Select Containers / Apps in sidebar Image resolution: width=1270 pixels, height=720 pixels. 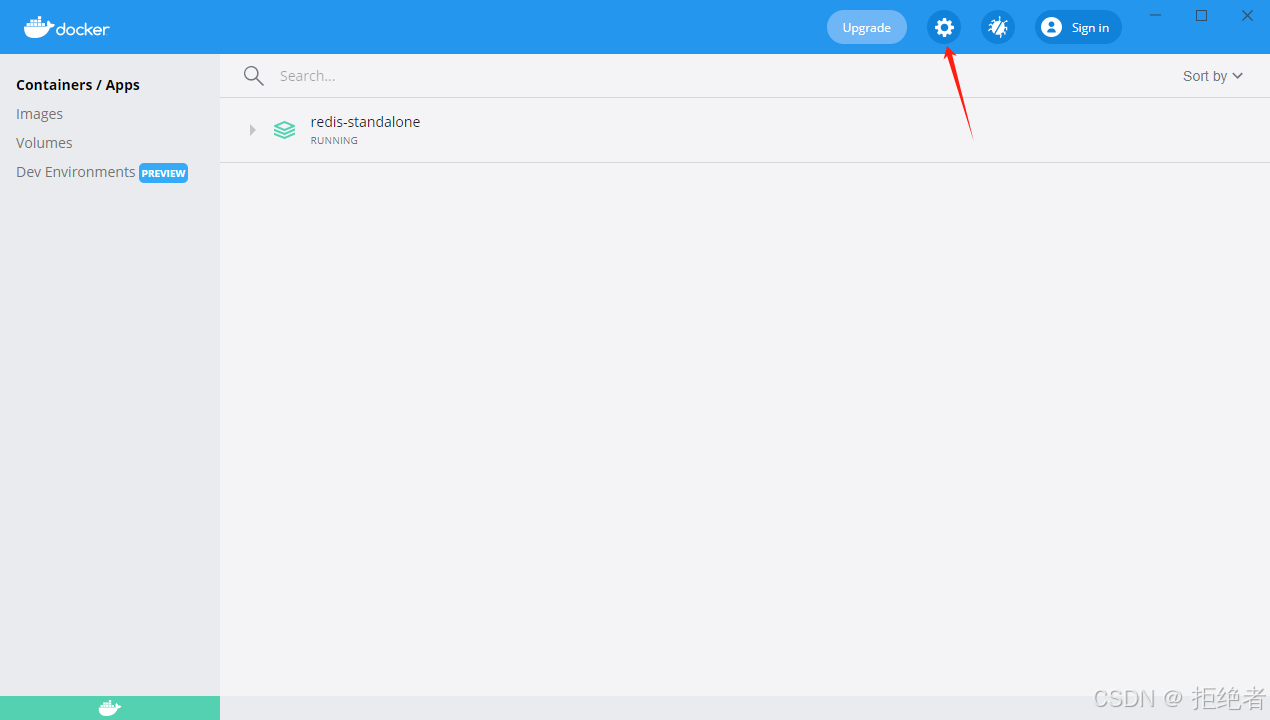point(78,85)
